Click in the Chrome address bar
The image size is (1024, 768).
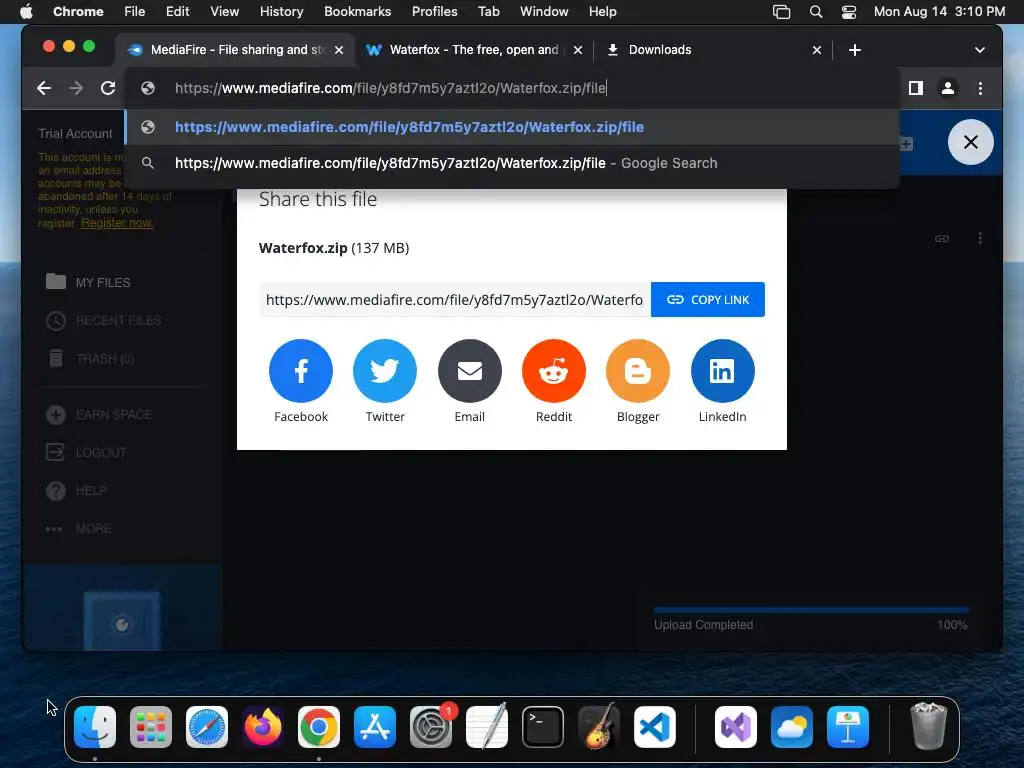click(512, 88)
